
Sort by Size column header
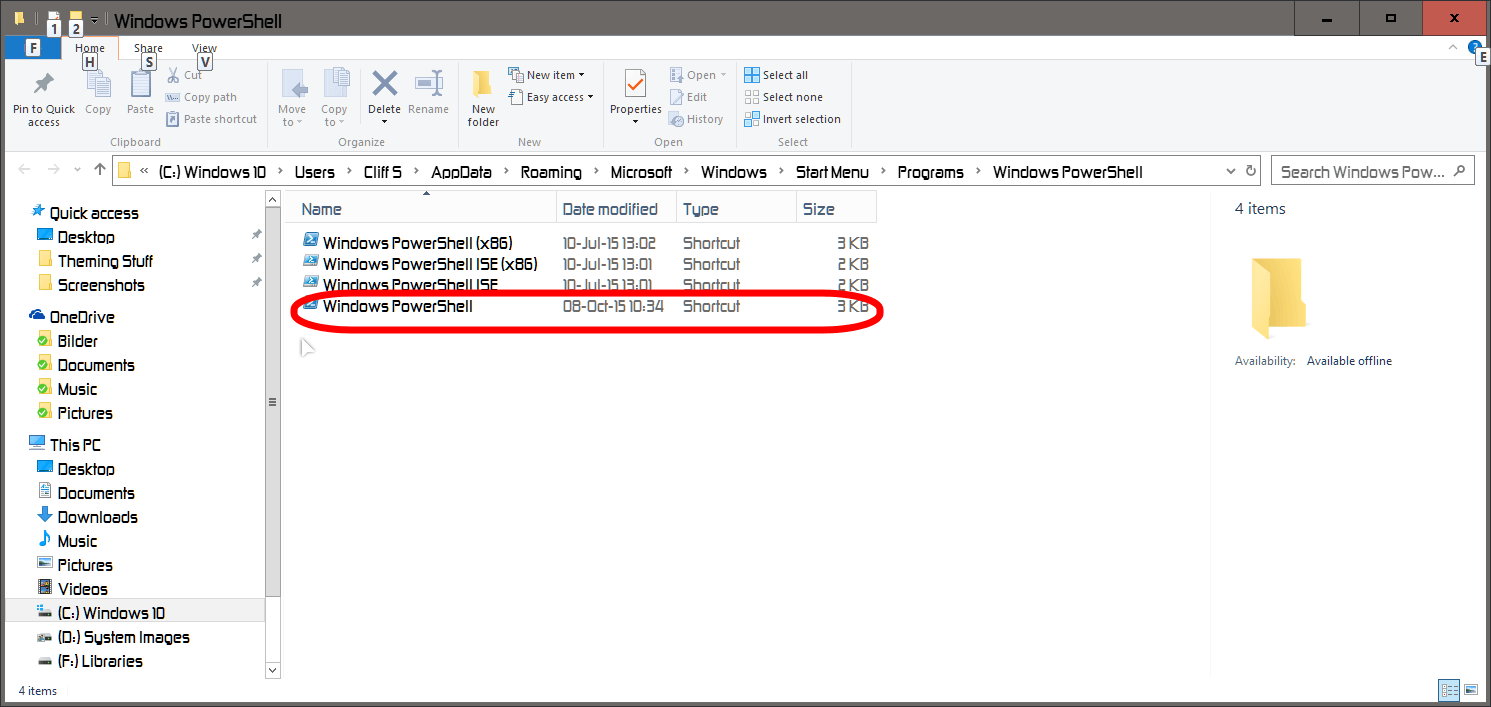point(836,209)
